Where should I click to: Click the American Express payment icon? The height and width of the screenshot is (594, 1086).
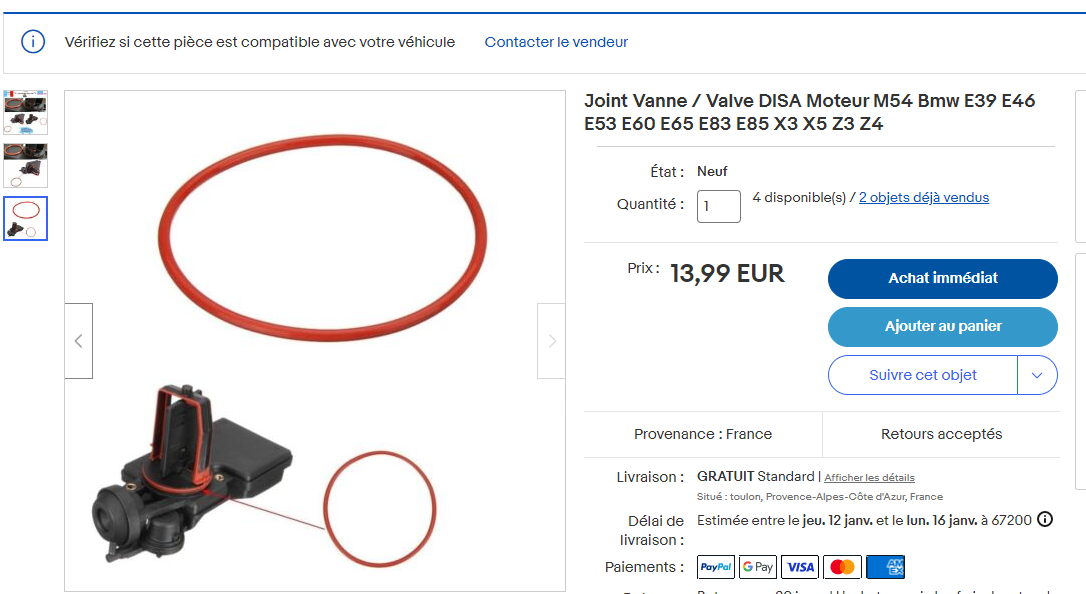885,567
